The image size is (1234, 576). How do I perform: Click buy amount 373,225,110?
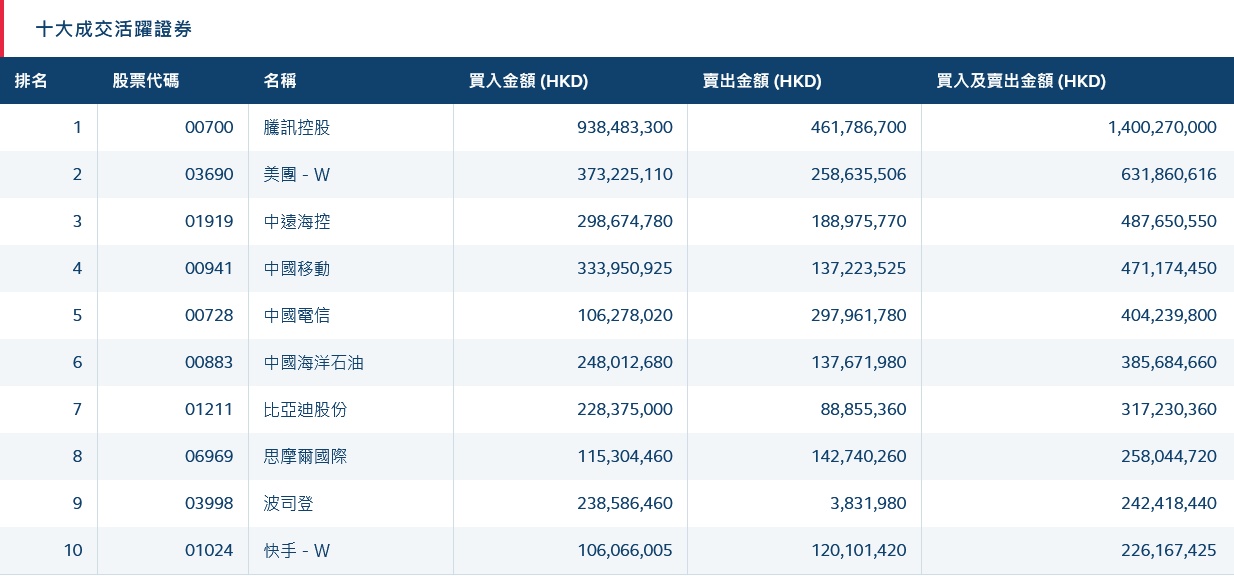click(x=625, y=174)
